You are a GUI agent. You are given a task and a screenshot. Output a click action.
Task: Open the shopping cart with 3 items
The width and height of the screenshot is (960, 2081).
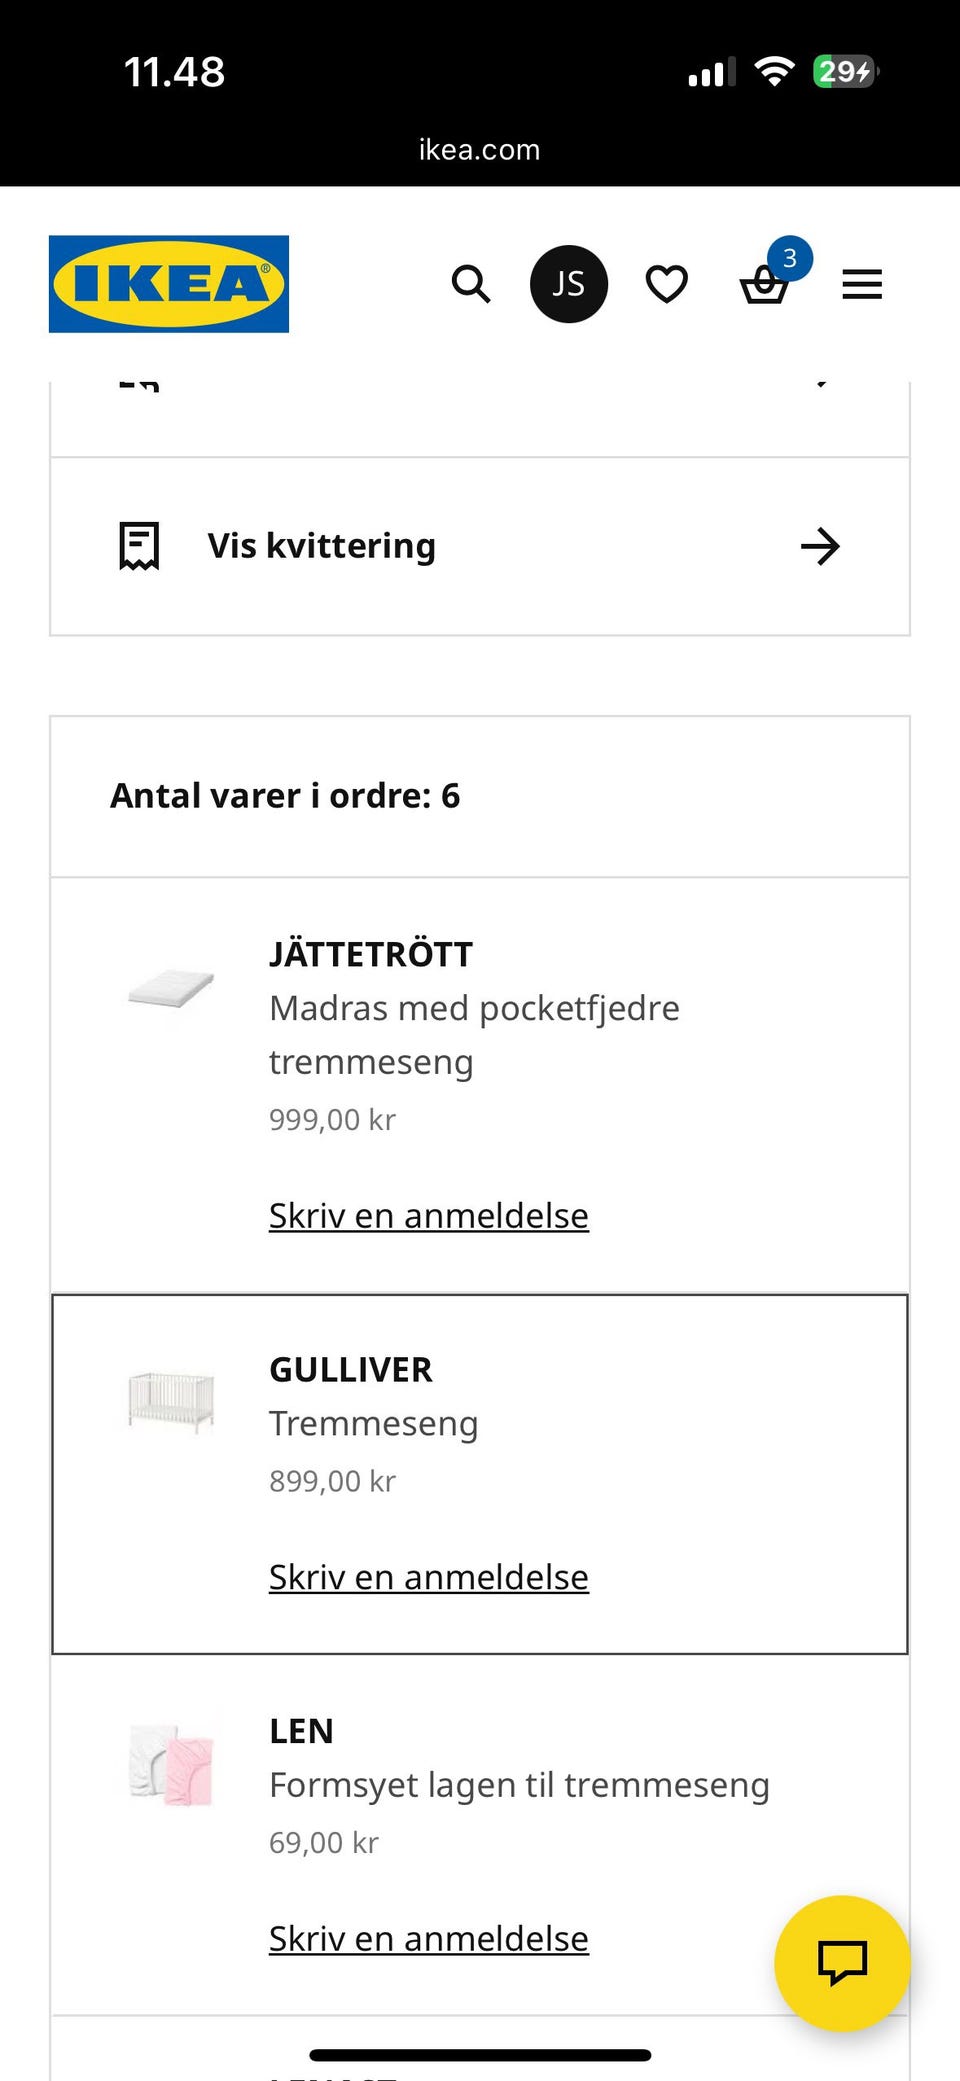(x=764, y=287)
